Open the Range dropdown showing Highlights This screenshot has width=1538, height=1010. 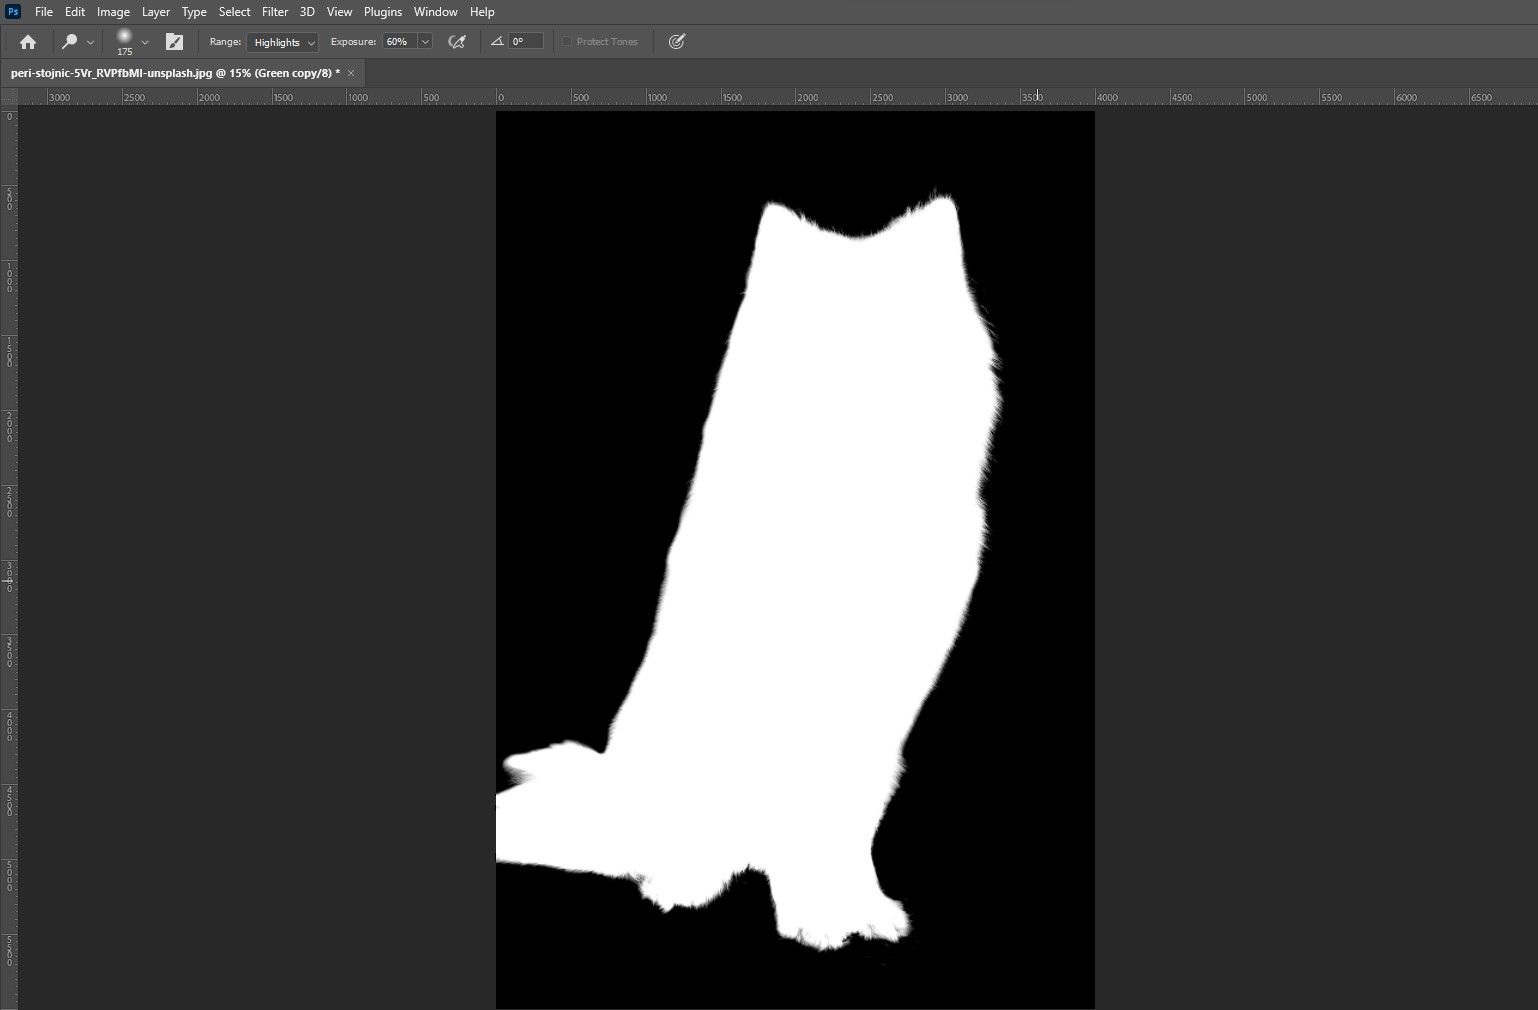click(x=283, y=42)
